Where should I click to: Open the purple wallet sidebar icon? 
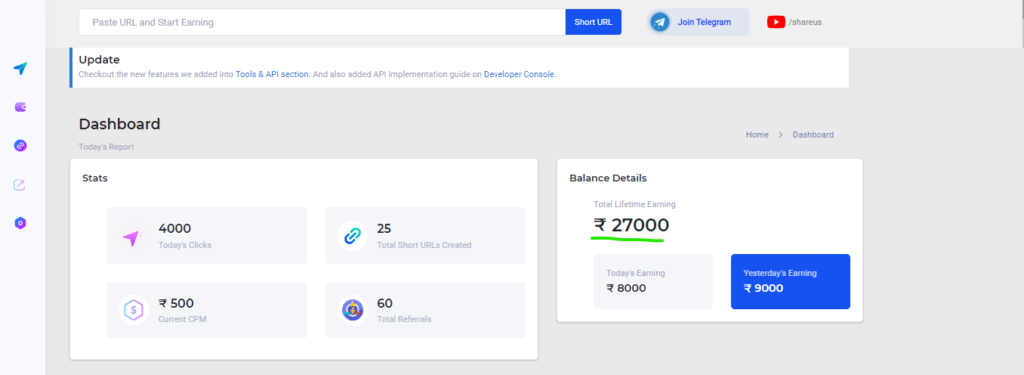[x=20, y=107]
